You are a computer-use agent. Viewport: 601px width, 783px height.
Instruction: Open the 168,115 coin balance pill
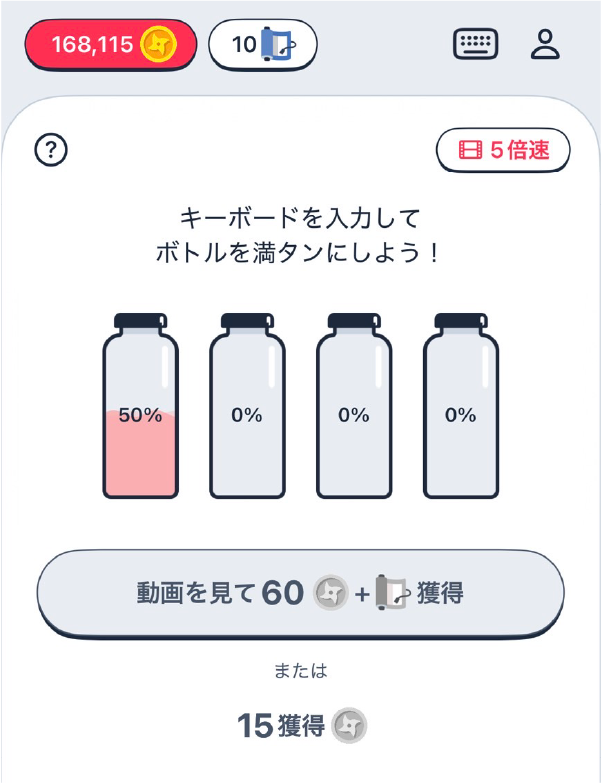point(109,44)
